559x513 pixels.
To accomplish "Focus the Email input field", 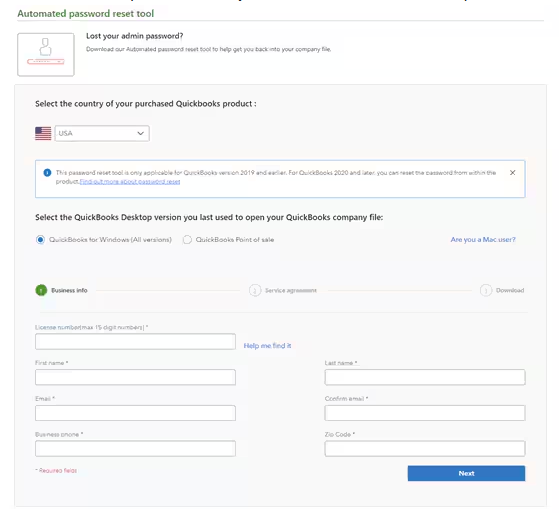I will click(135, 413).
